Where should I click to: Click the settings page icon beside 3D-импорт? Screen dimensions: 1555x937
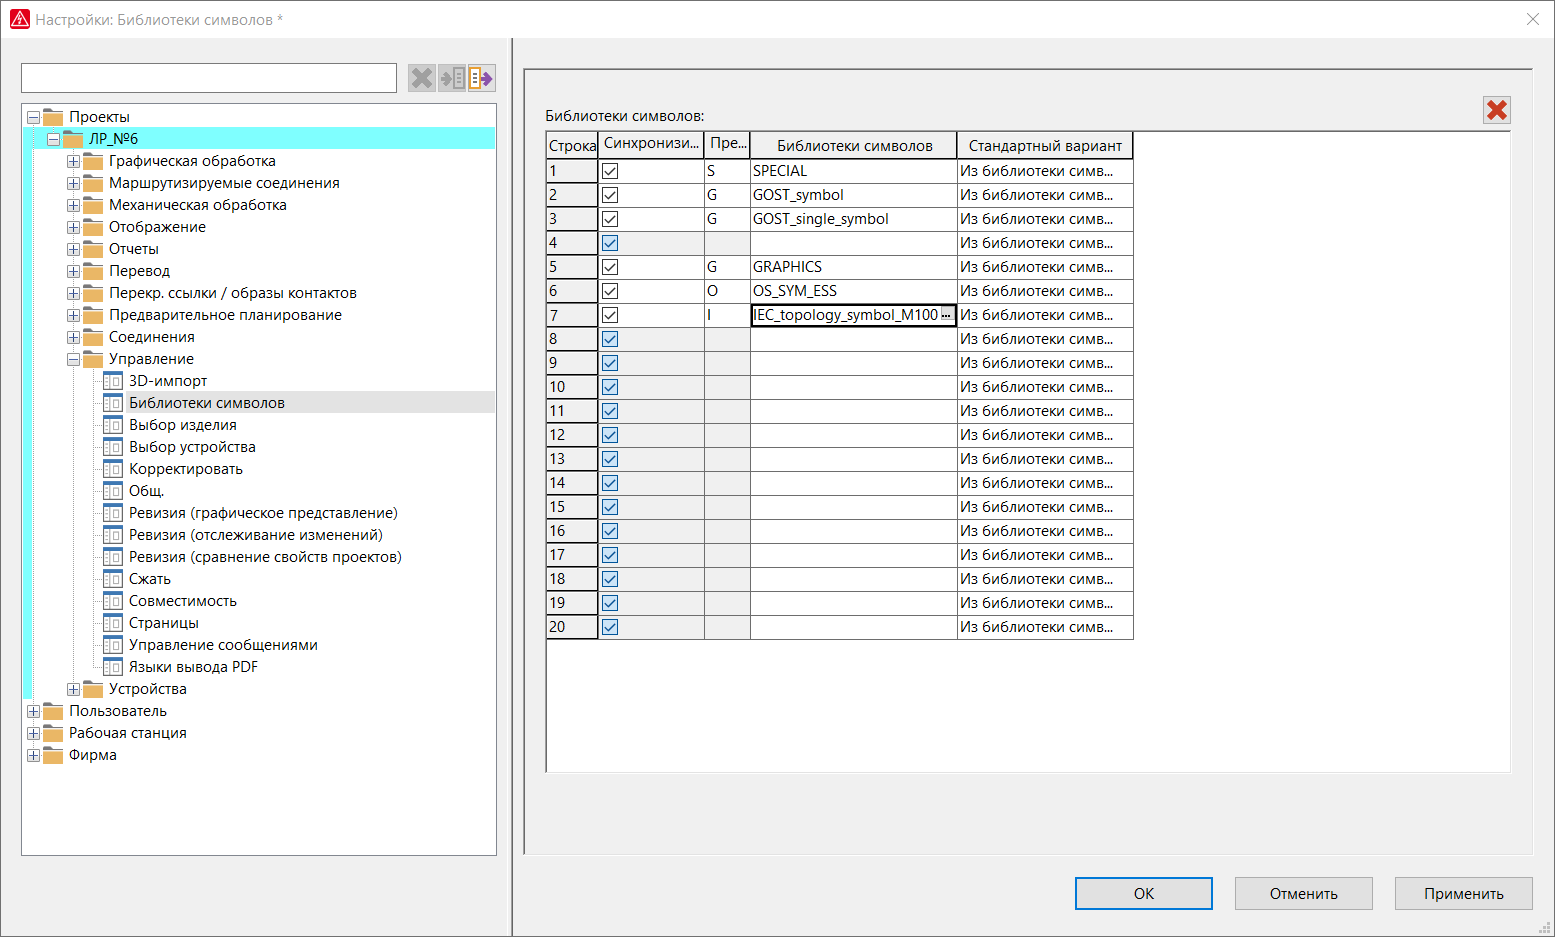pyautogui.click(x=113, y=381)
